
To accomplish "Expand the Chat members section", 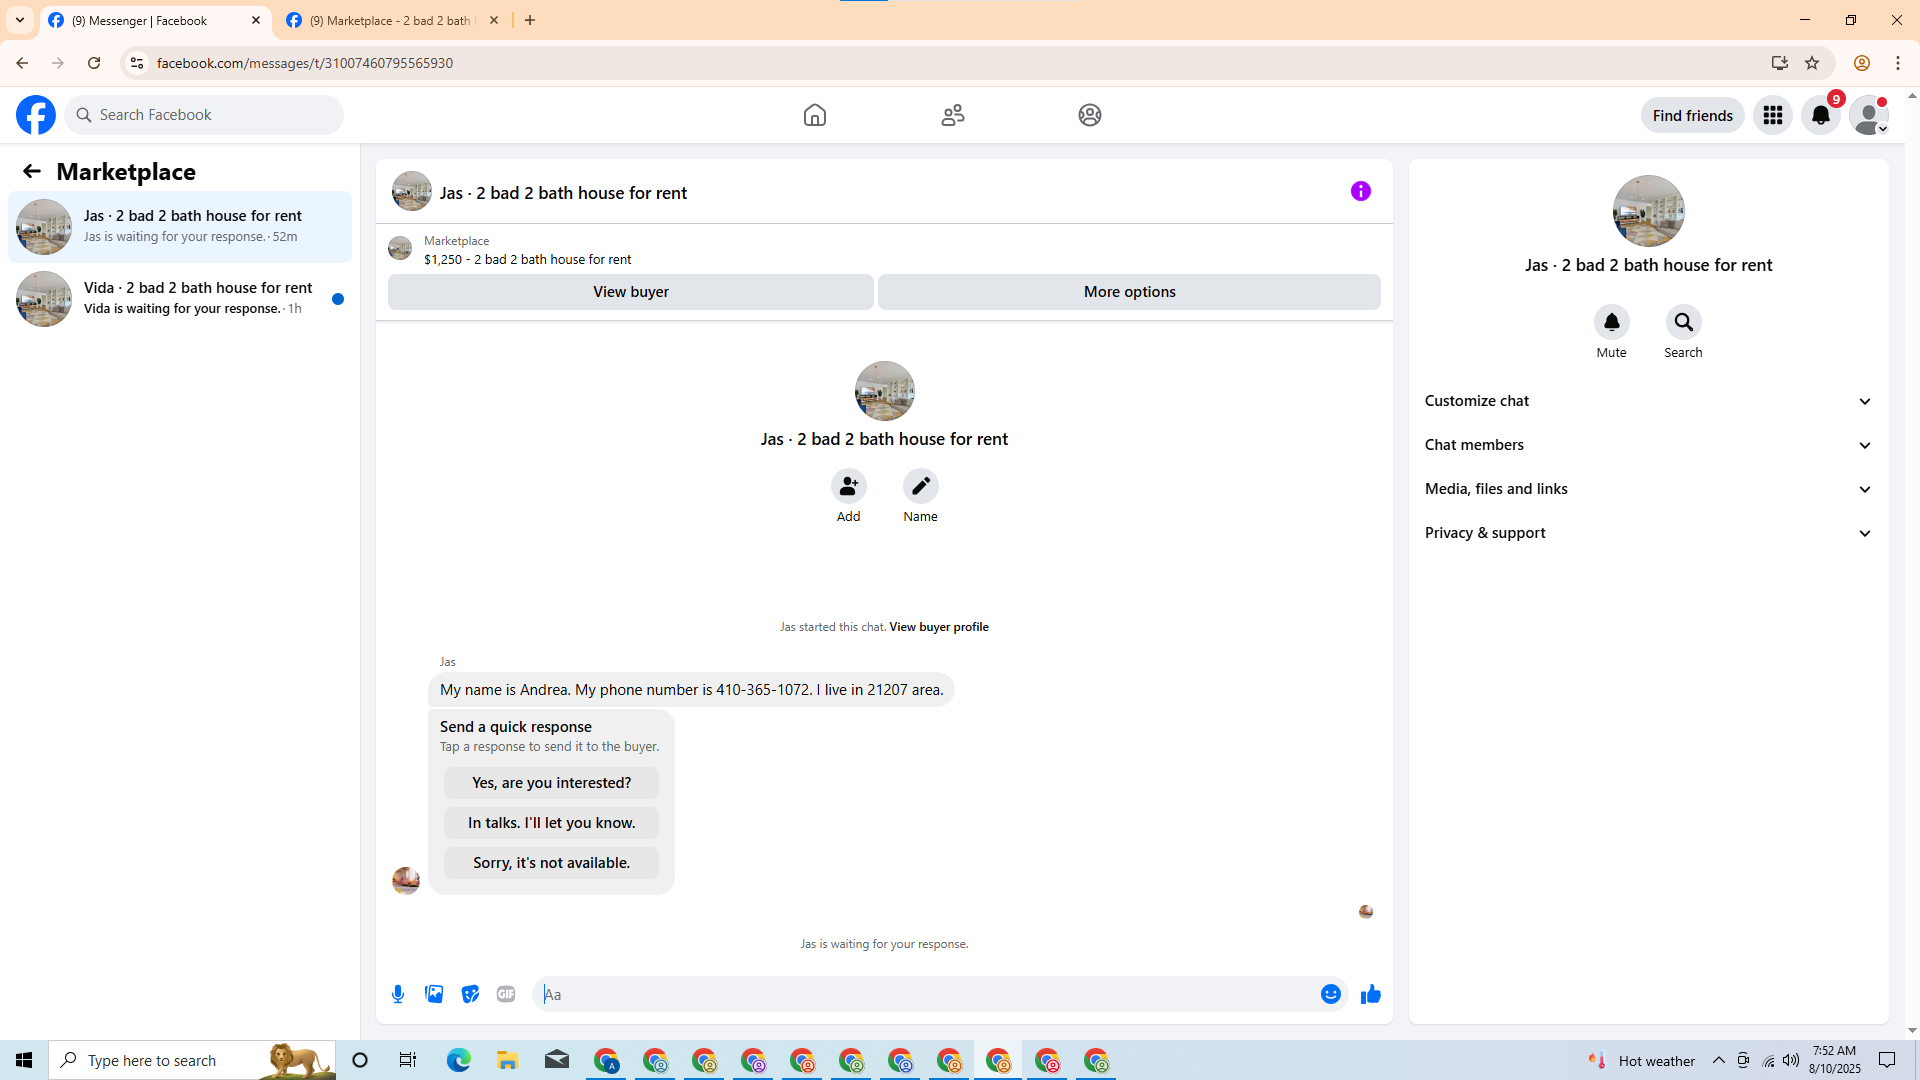I will (1648, 445).
